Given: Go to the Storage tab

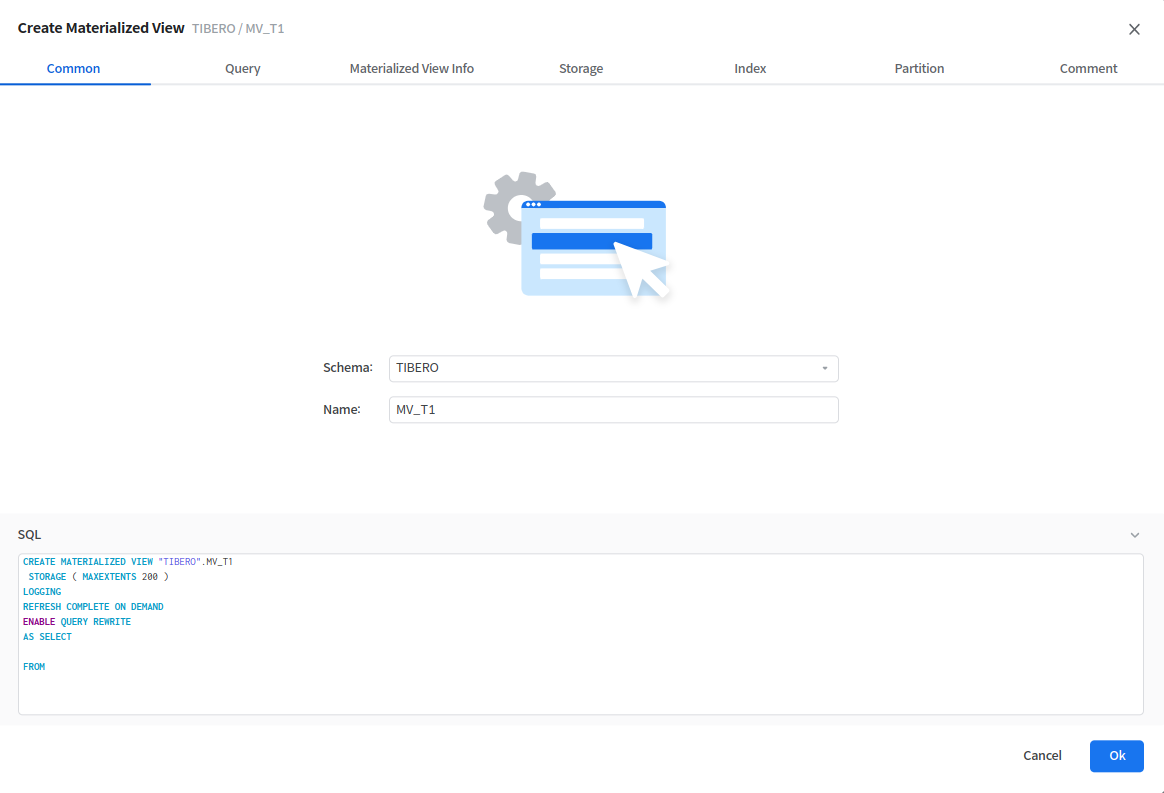Looking at the screenshot, I should pos(581,68).
